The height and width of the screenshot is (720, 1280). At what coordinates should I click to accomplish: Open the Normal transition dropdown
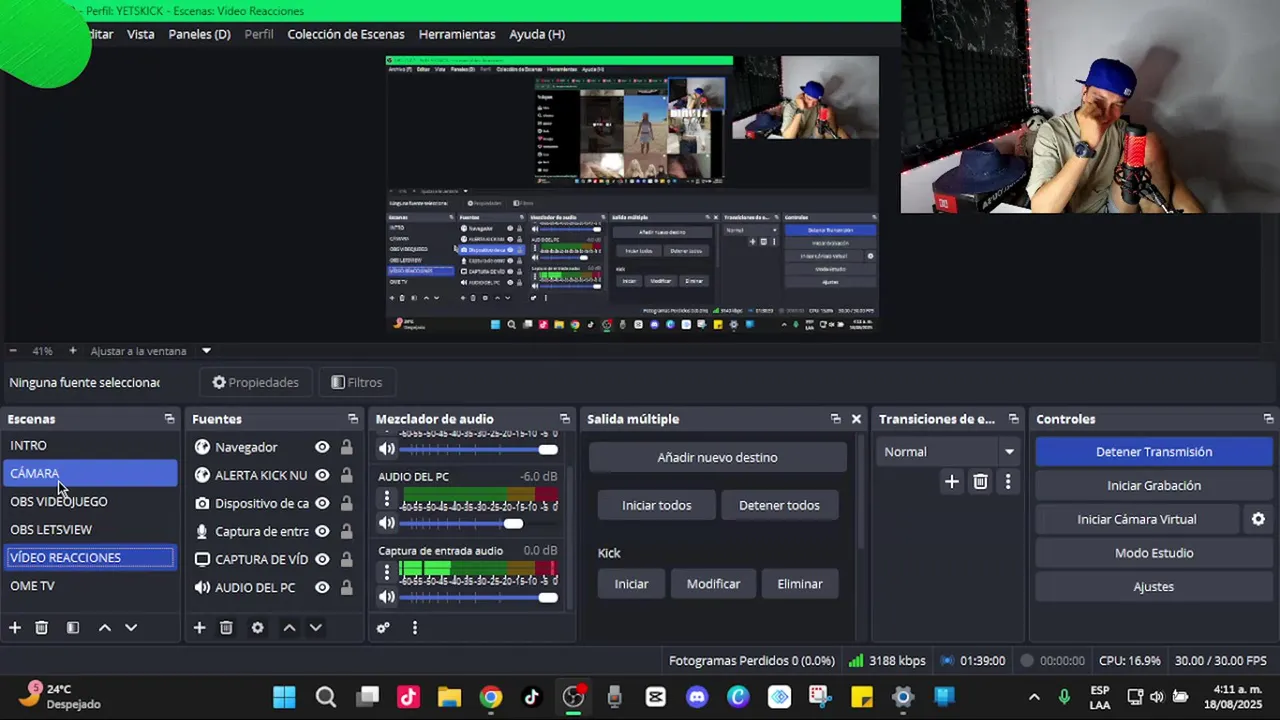coord(948,452)
